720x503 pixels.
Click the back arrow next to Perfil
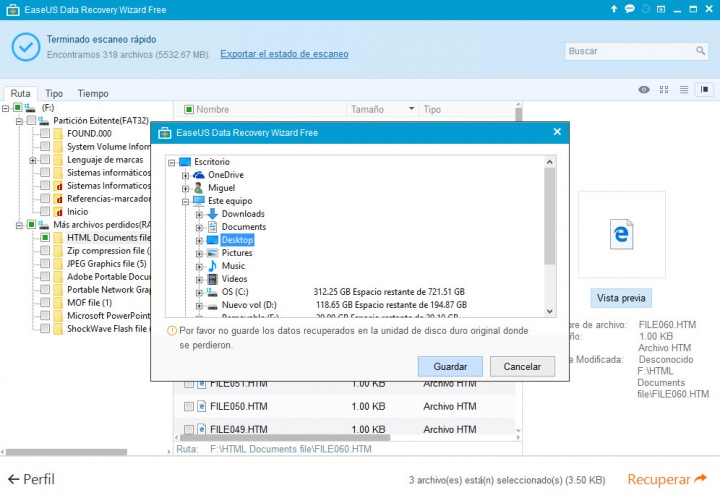pyautogui.click(x=14, y=479)
